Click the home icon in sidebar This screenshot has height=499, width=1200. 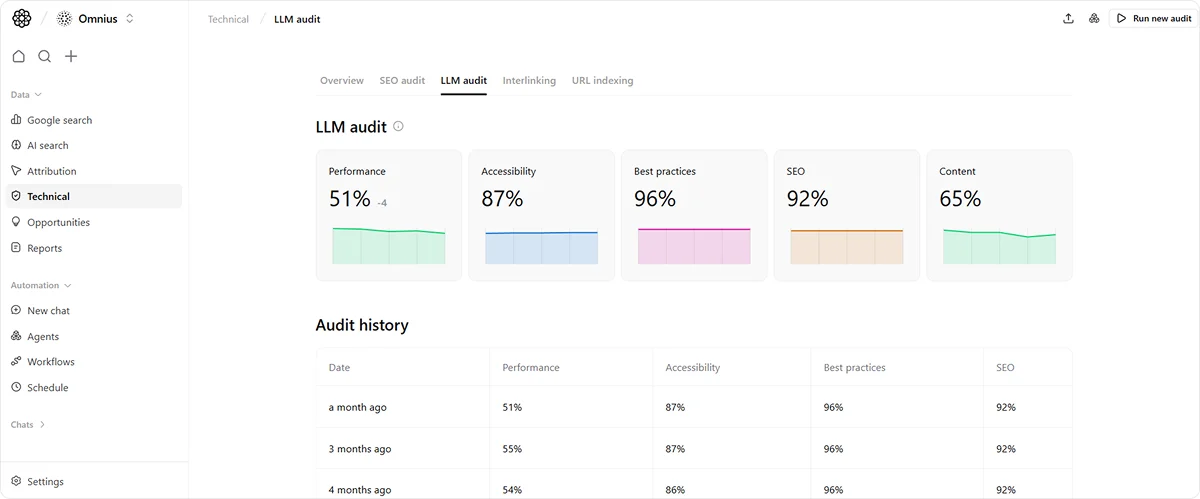19,56
